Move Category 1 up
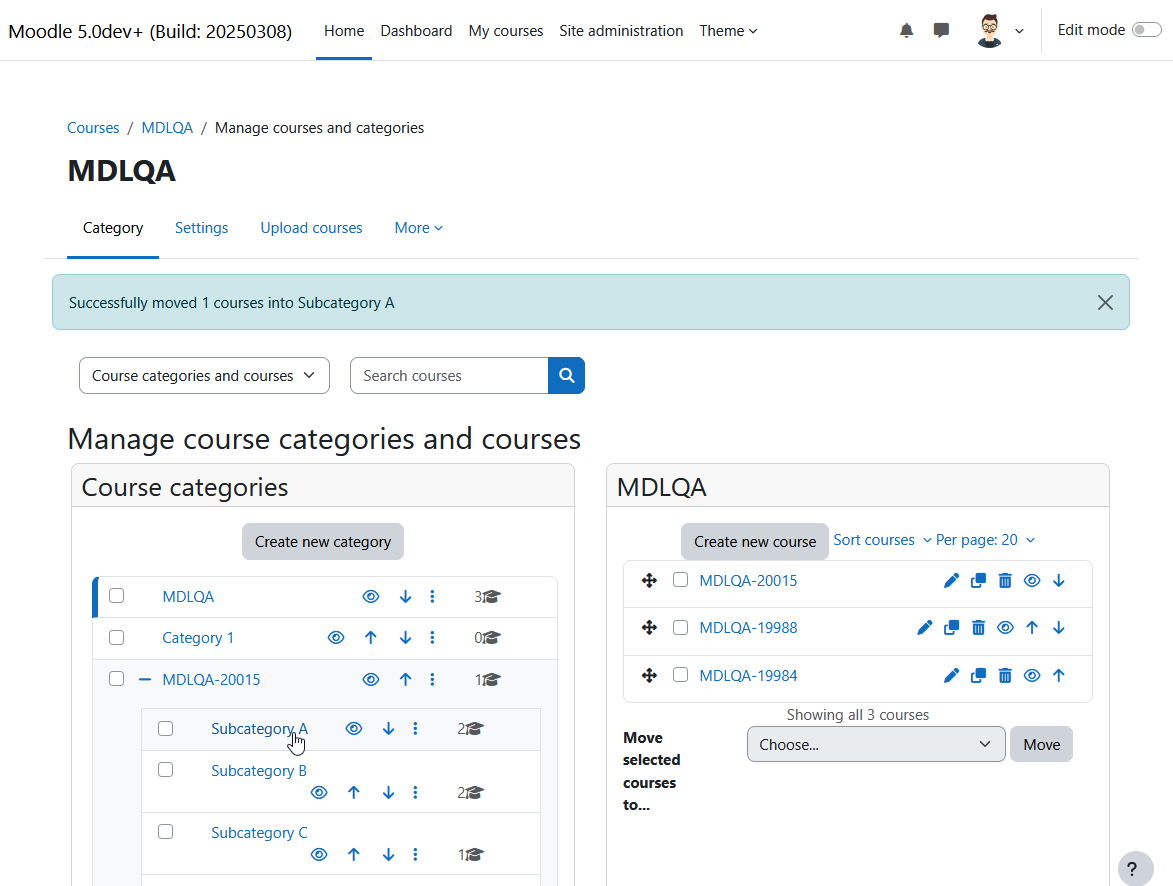 pyautogui.click(x=370, y=638)
